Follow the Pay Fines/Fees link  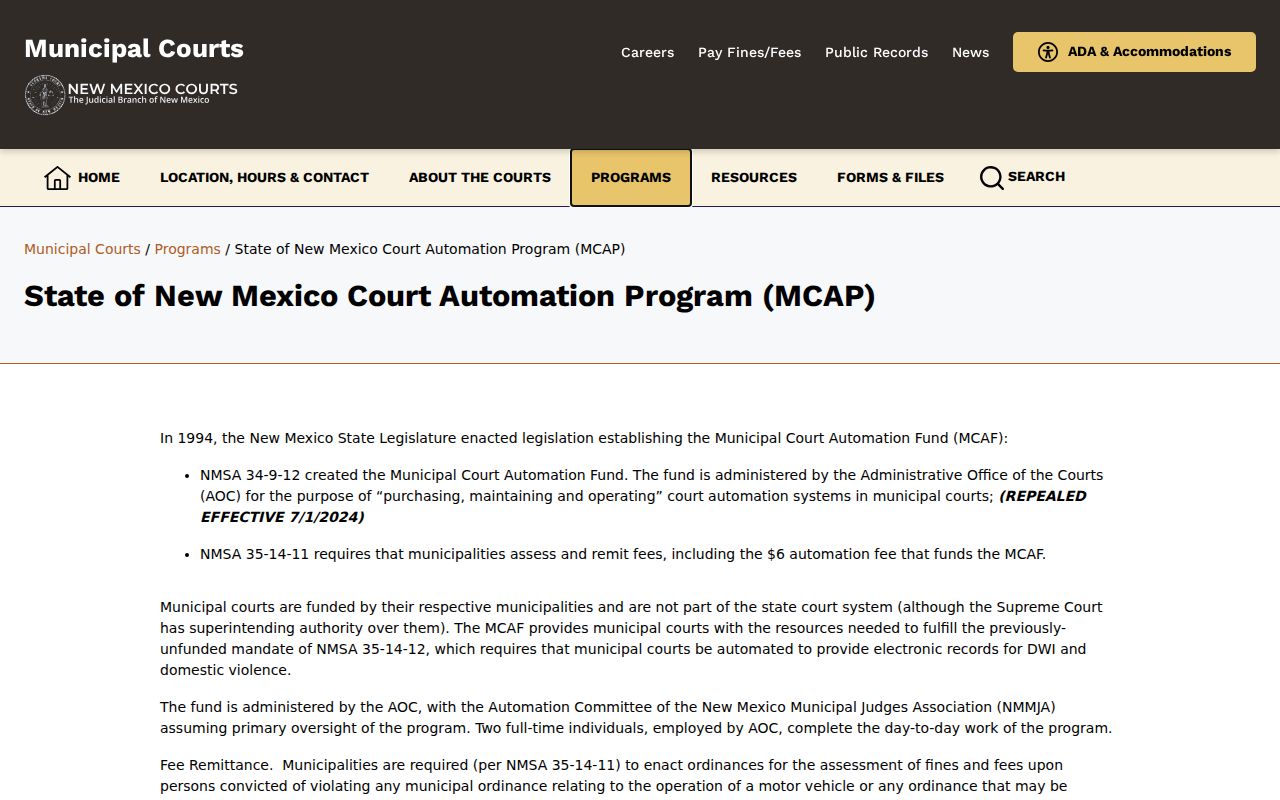pyautogui.click(x=750, y=53)
